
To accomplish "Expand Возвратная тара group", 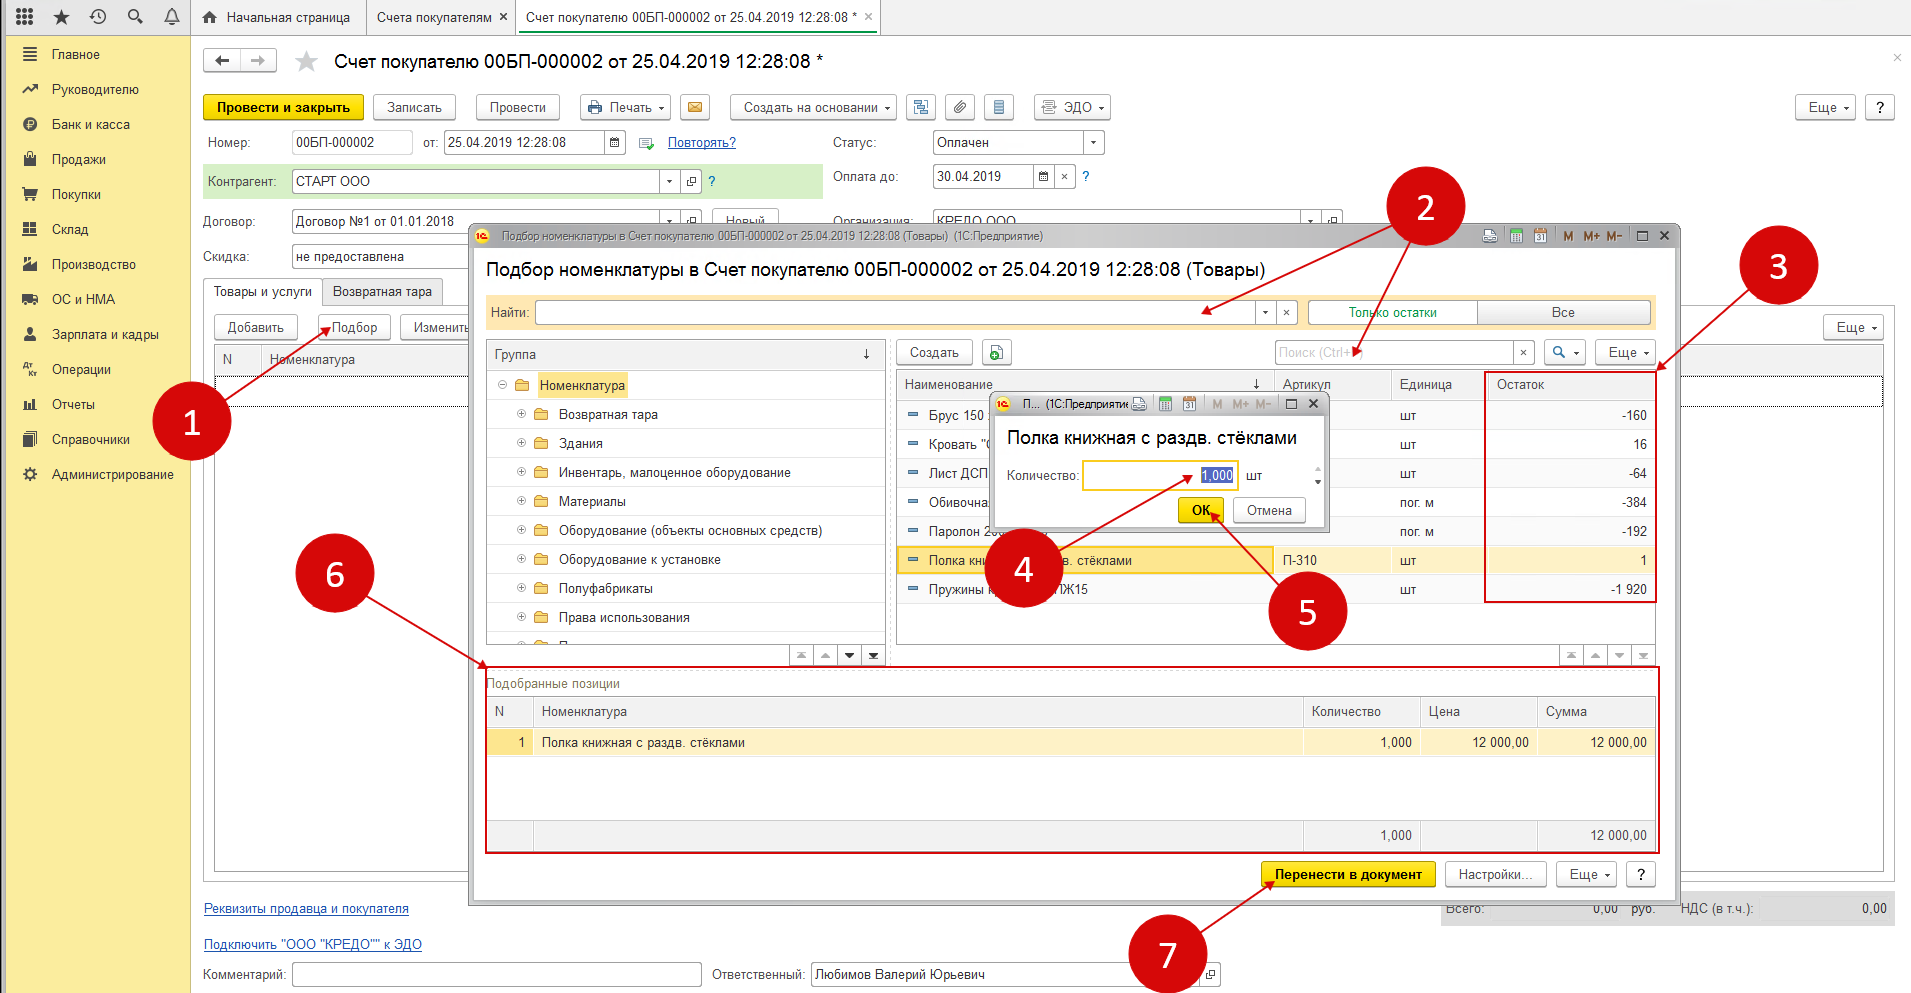I will pyautogui.click(x=521, y=414).
